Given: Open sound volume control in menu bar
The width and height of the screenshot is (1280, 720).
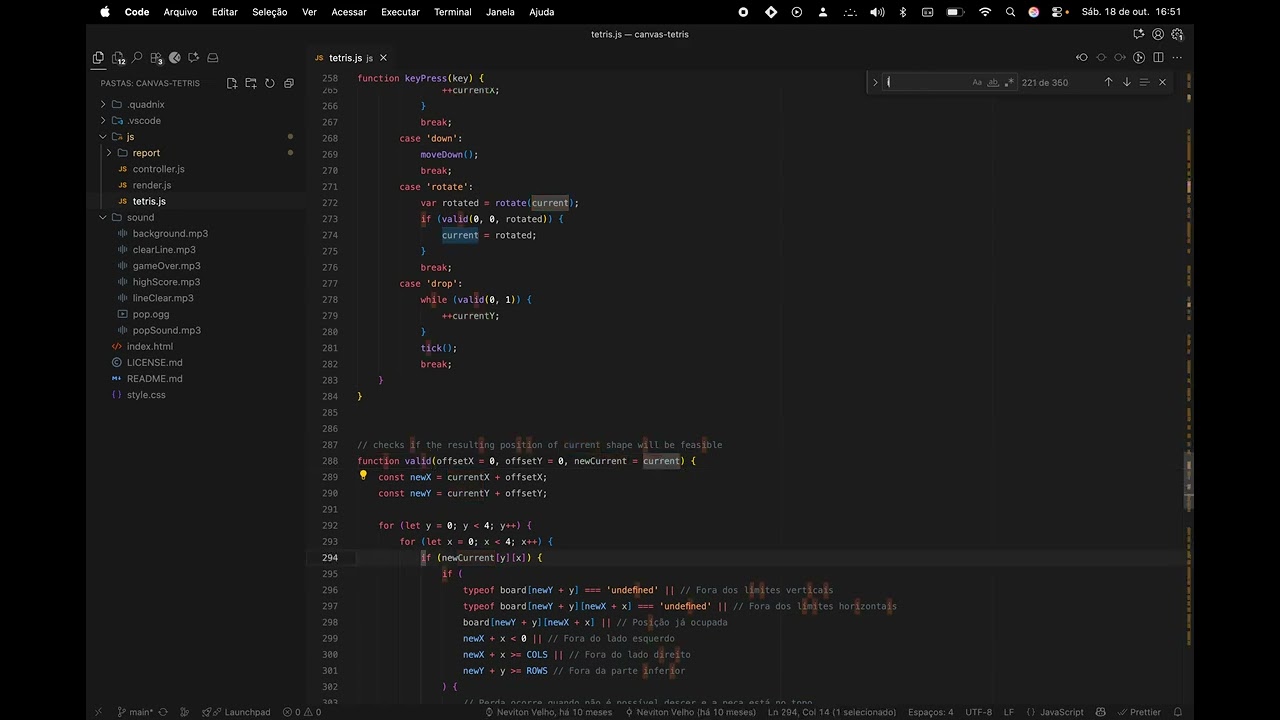Looking at the screenshot, I should [x=877, y=12].
